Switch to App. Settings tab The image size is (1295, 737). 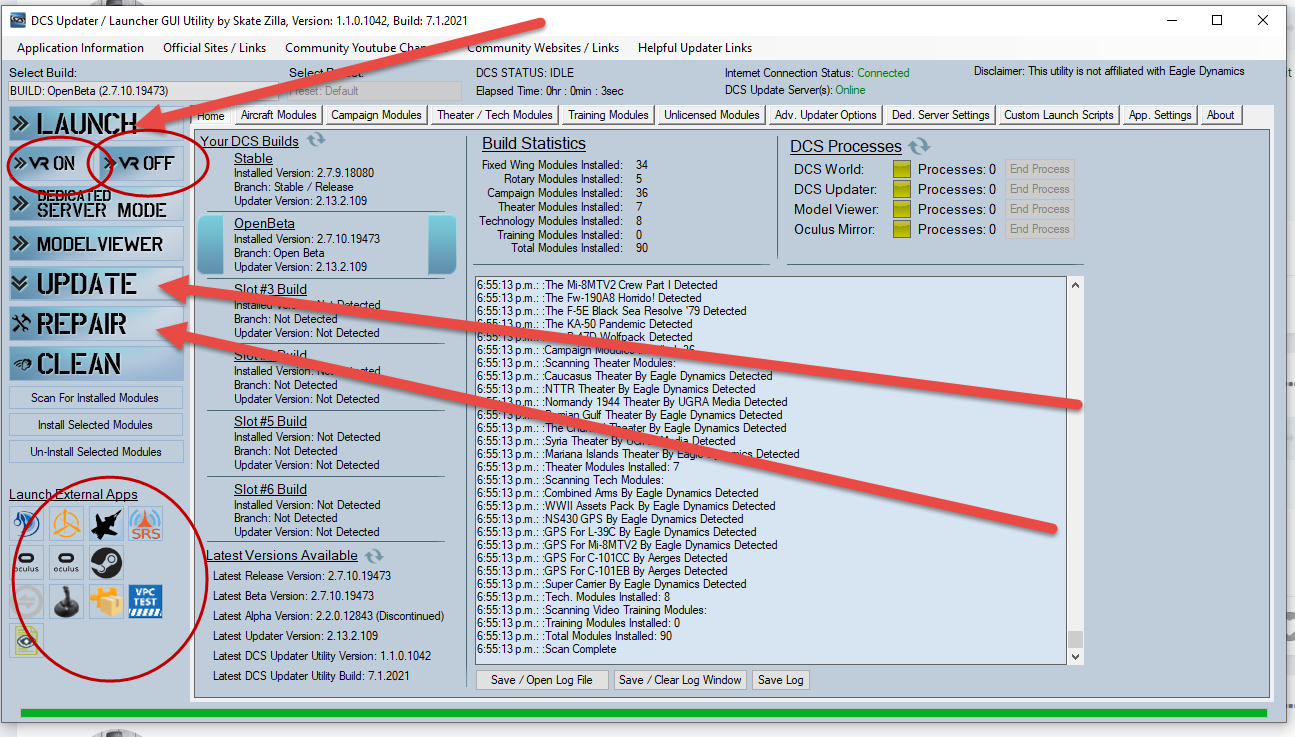point(1160,115)
